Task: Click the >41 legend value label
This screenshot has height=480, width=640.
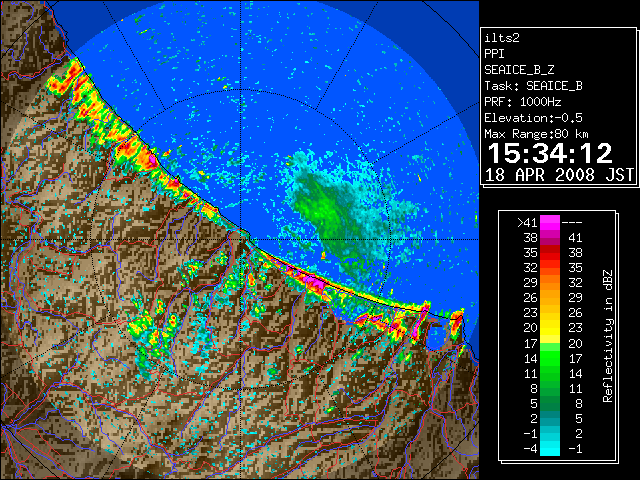Action: [x=527, y=223]
